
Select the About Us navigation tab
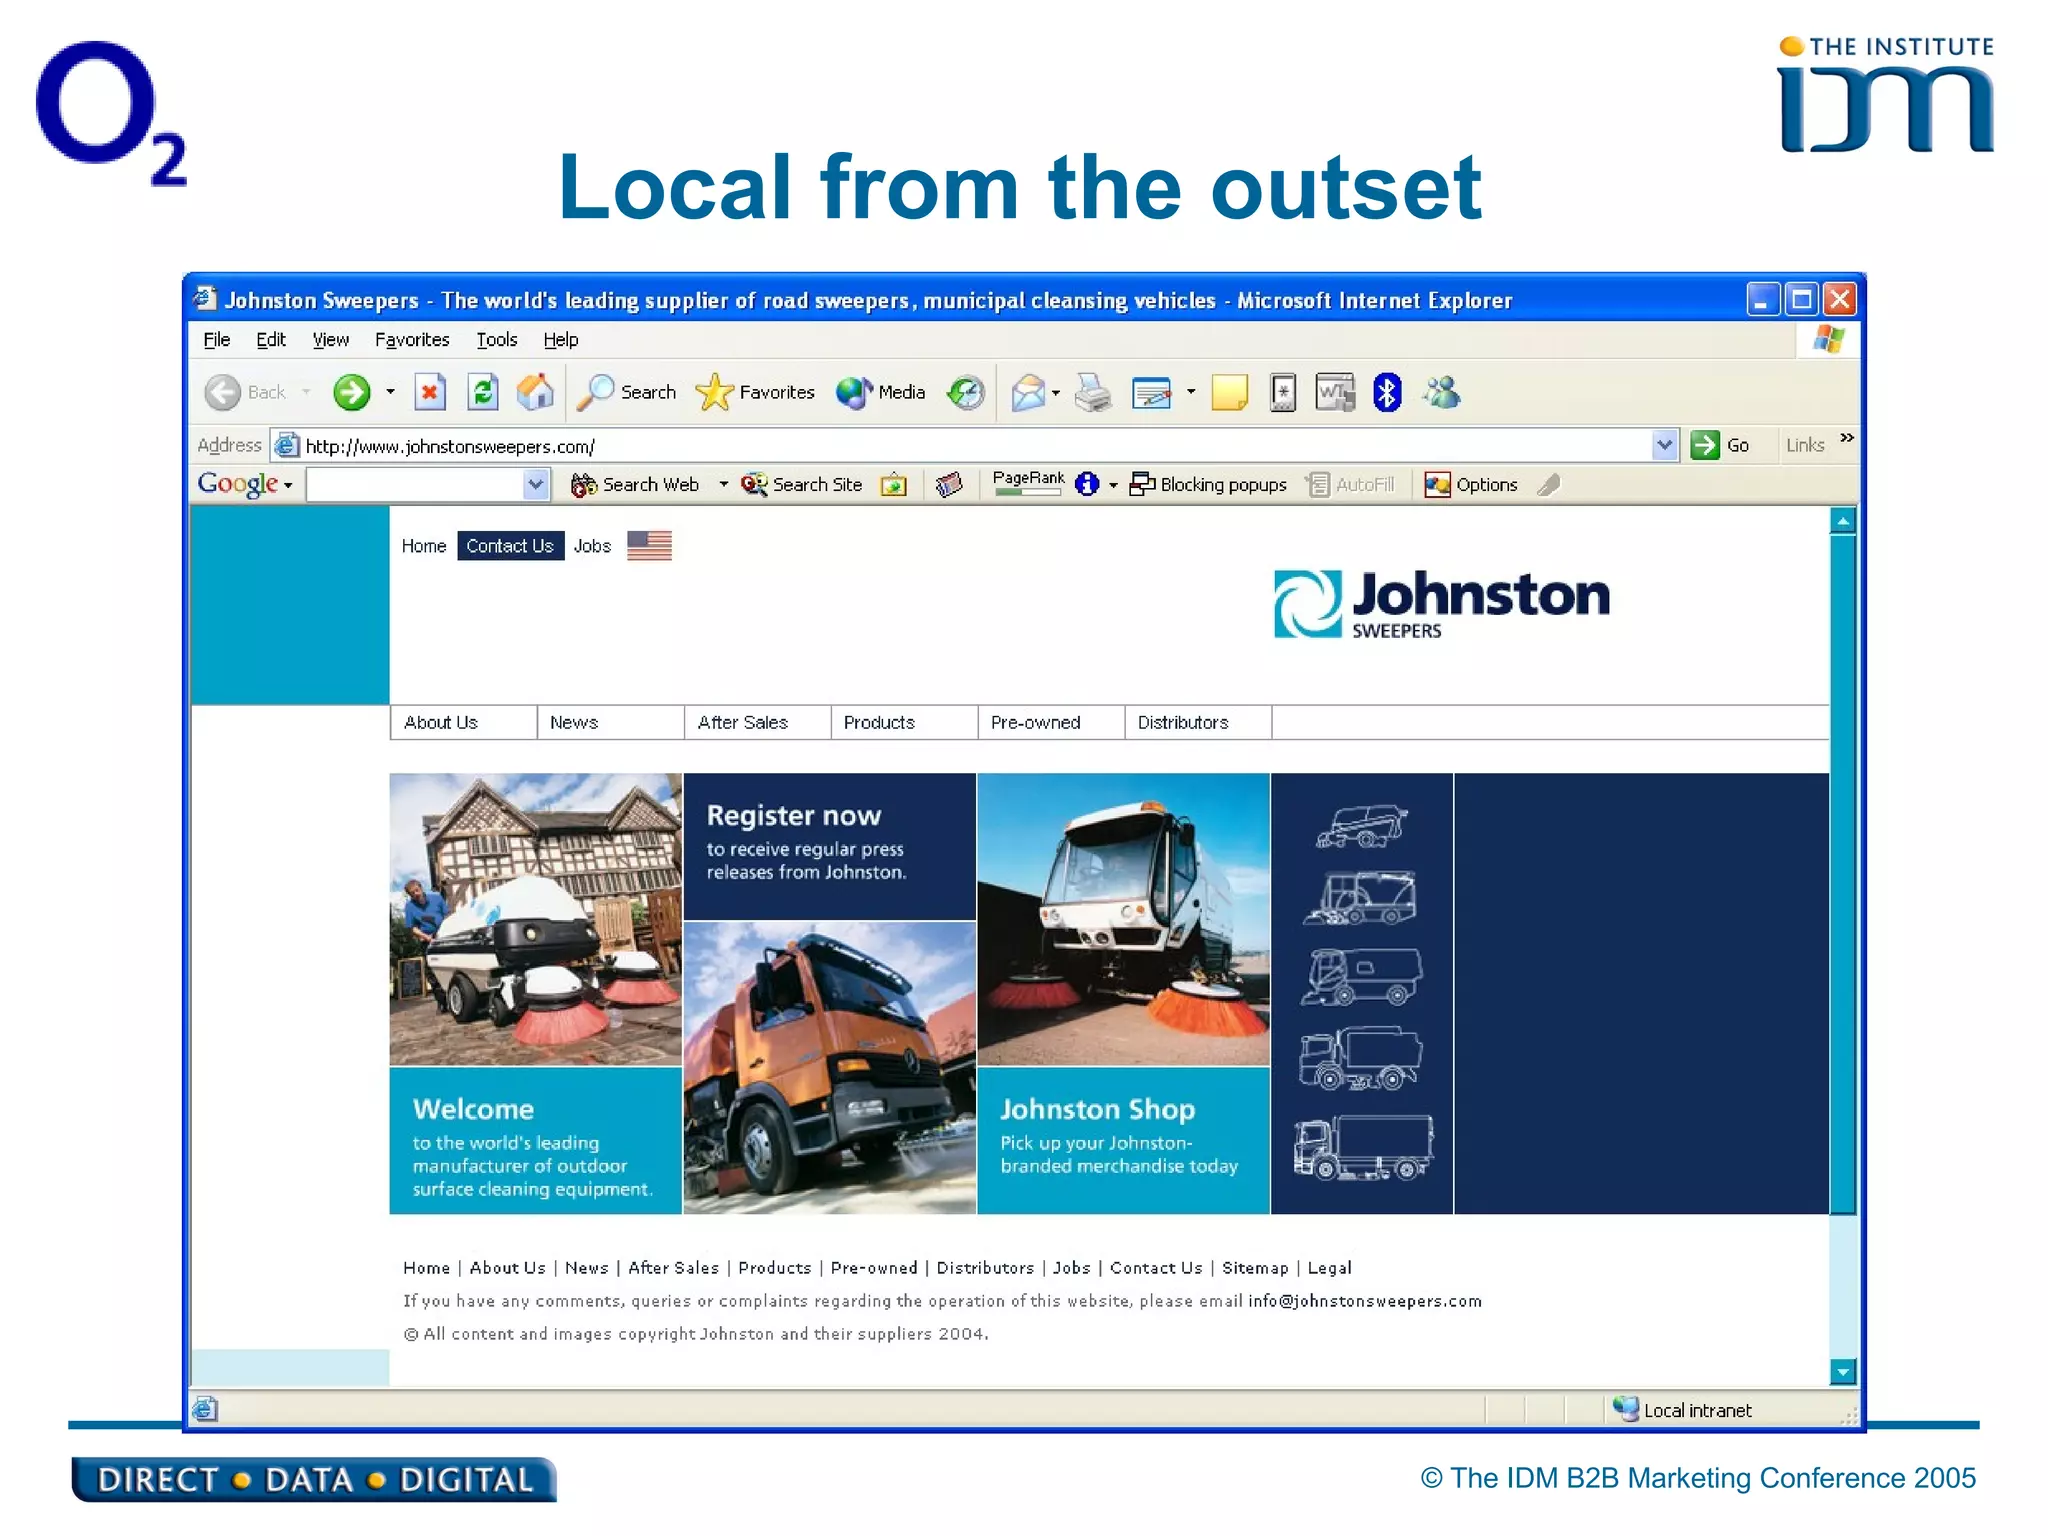tap(463, 723)
